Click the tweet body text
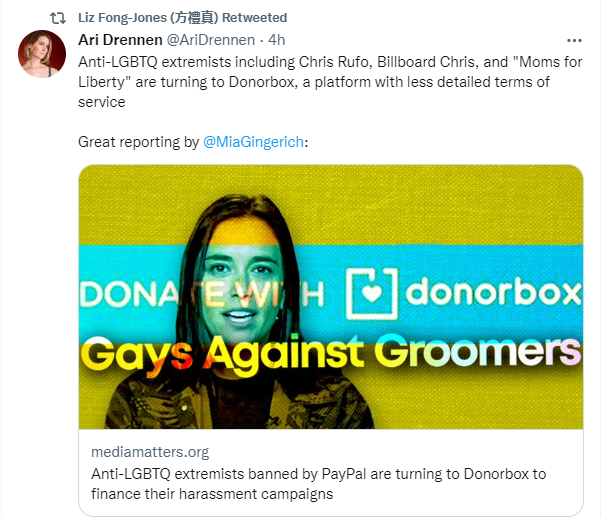 tap(330, 82)
